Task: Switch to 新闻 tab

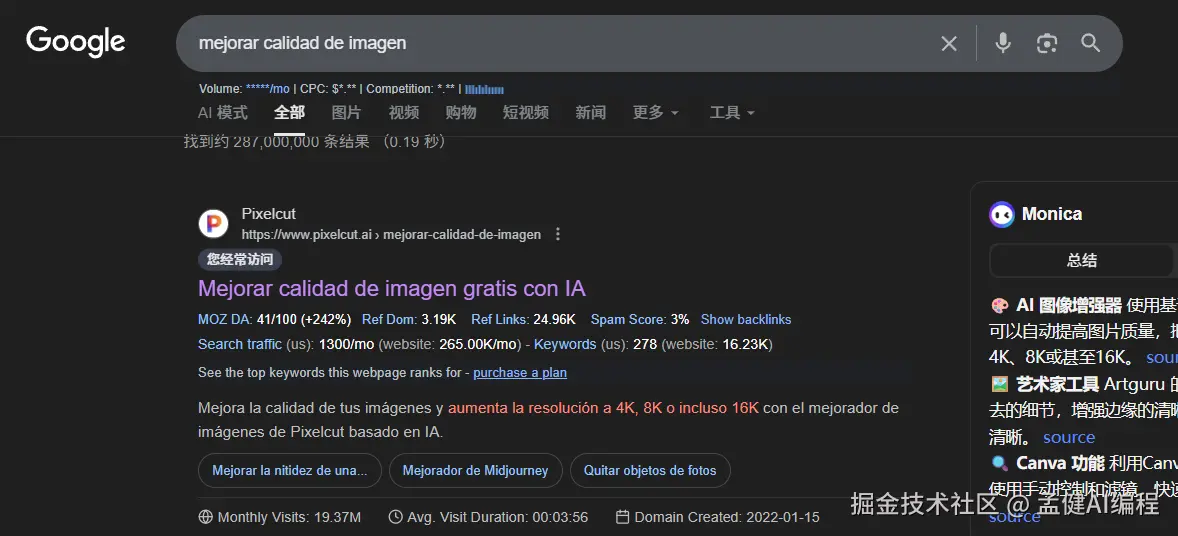Action: 591,113
